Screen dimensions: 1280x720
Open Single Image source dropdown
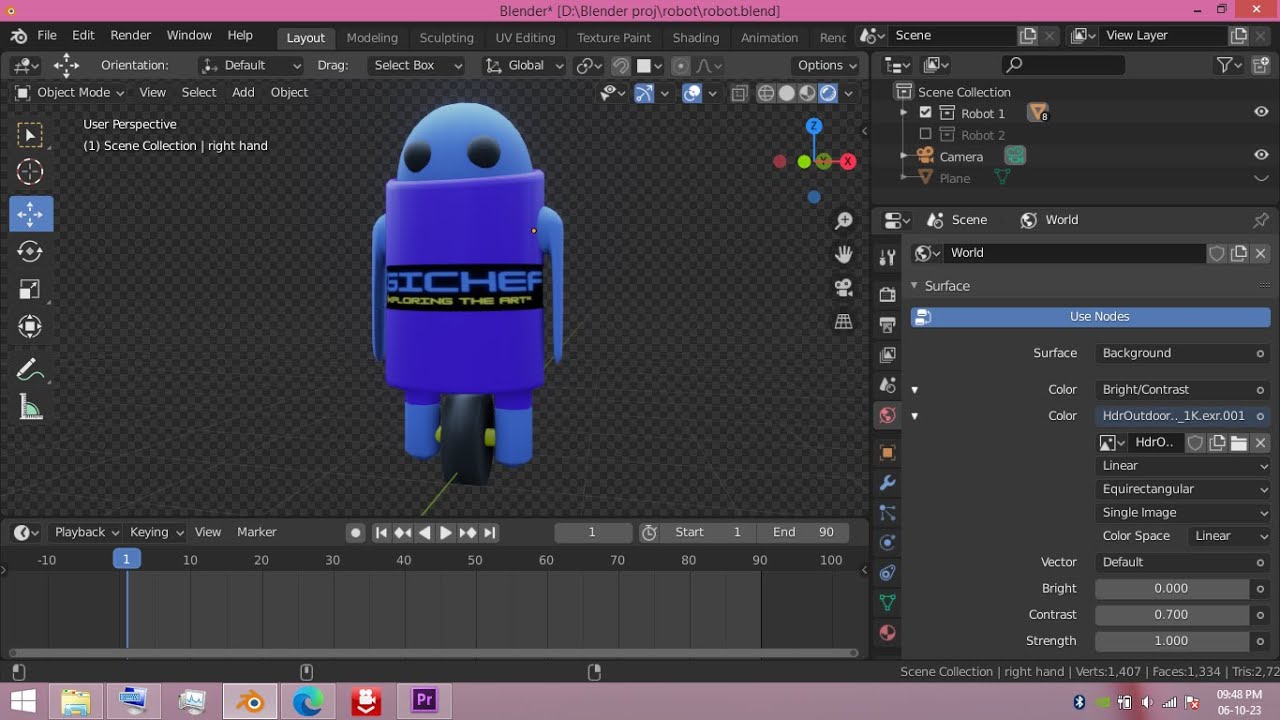pos(1183,512)
